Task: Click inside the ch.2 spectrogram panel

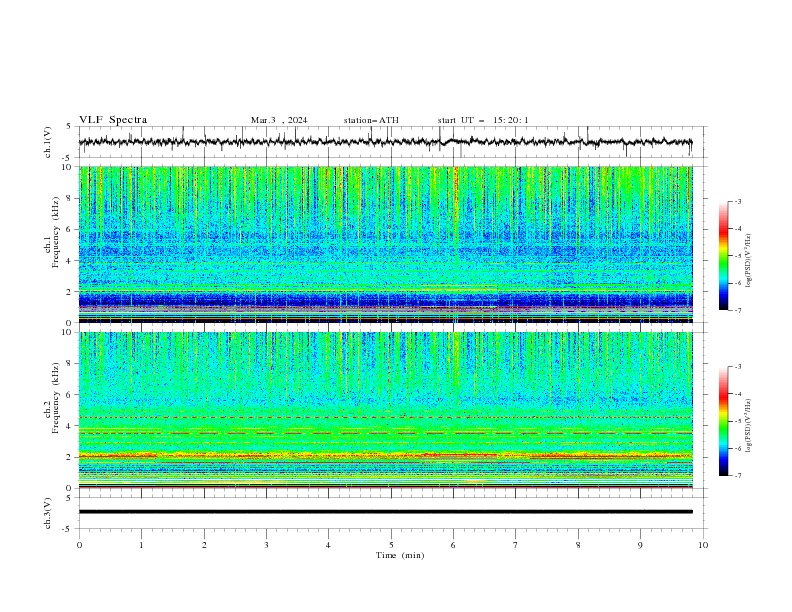Action: [x=385, y=410]
